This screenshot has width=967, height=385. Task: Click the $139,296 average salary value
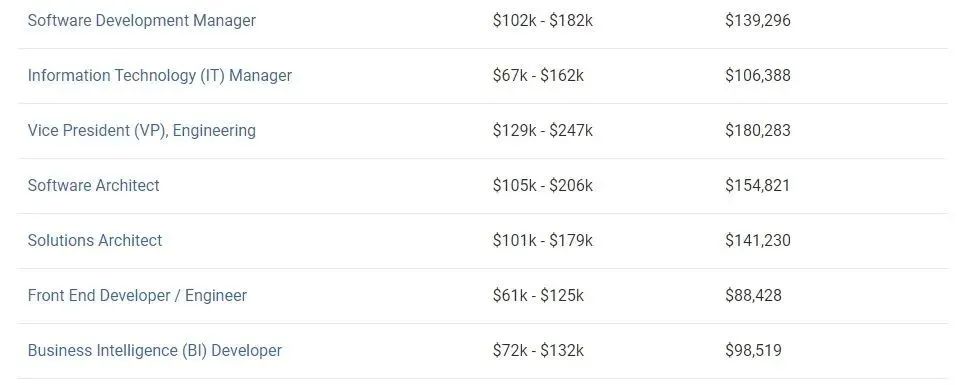click(757, 20)
